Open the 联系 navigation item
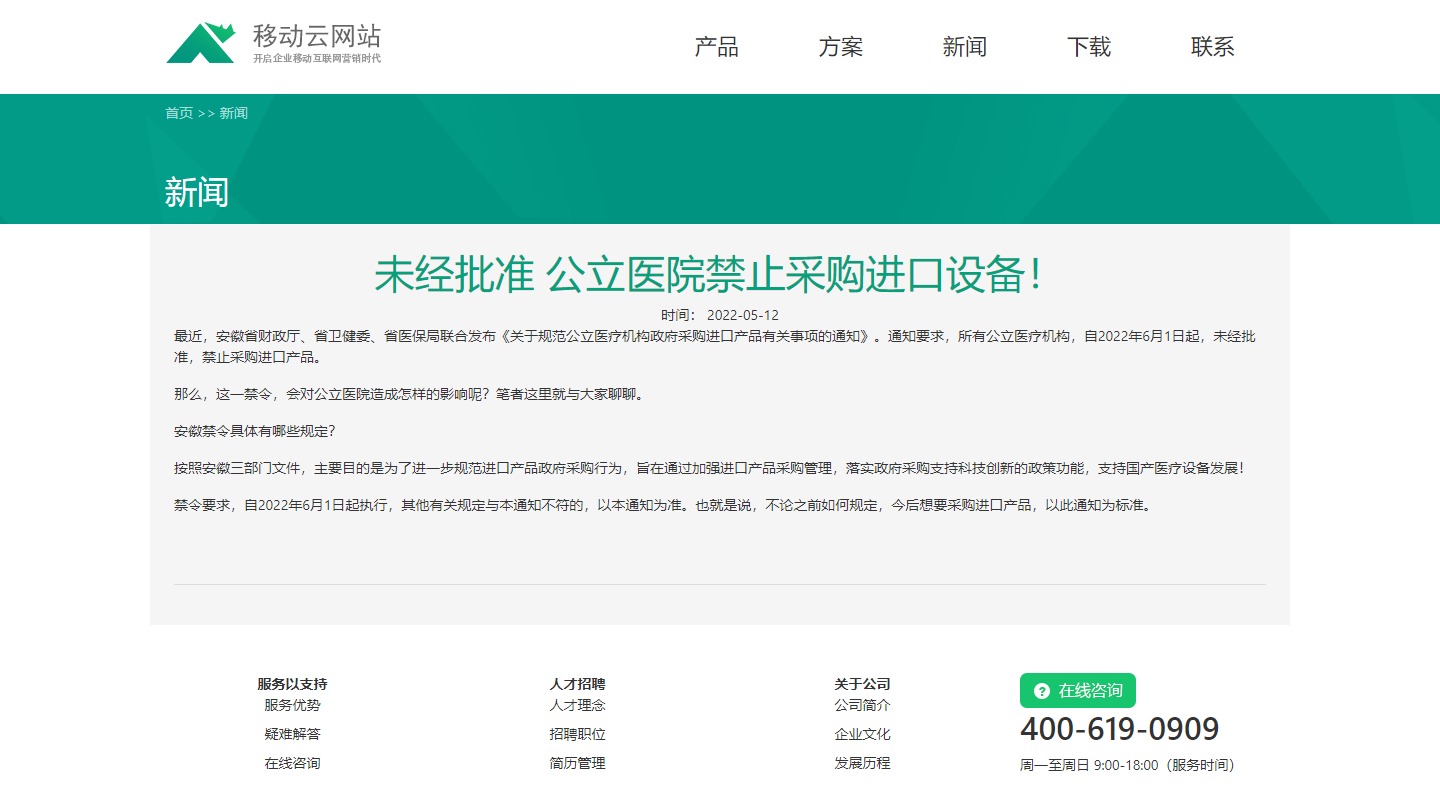Image resolution: width=1440 pixels, height=791 pixels. pos(1212,47)
